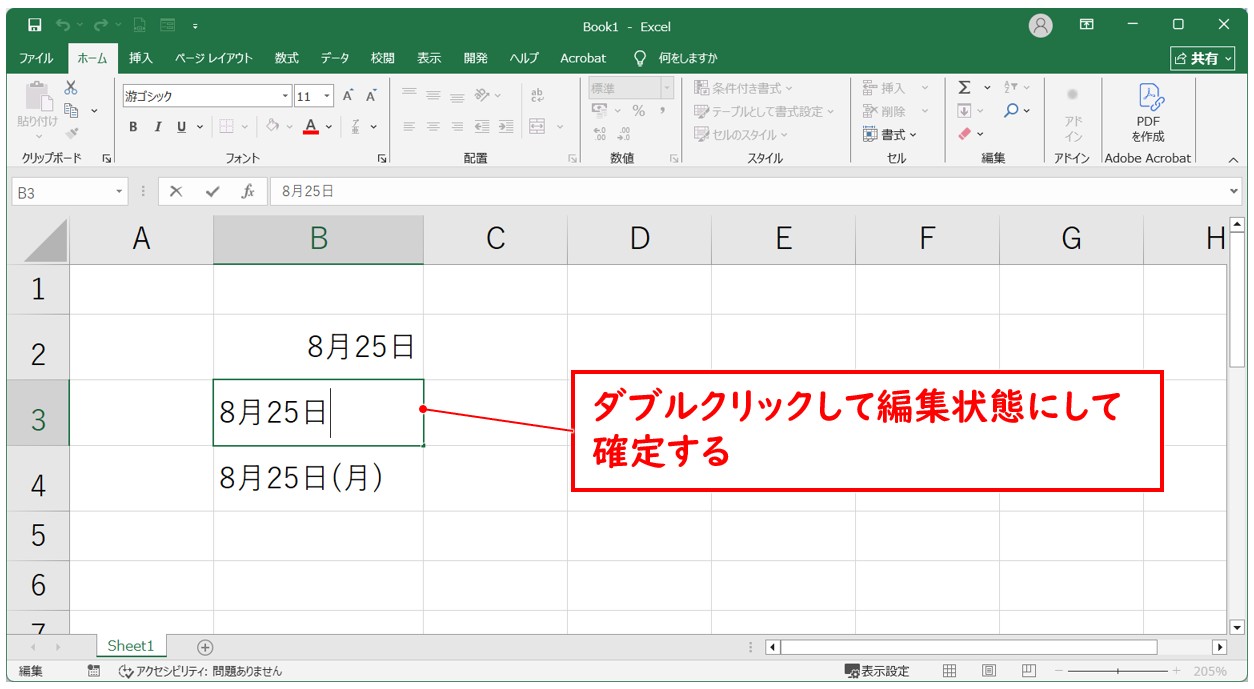Toggle Underline formatting
Image resolution: width=1254 pixels, height=689 pixels.
182,127
